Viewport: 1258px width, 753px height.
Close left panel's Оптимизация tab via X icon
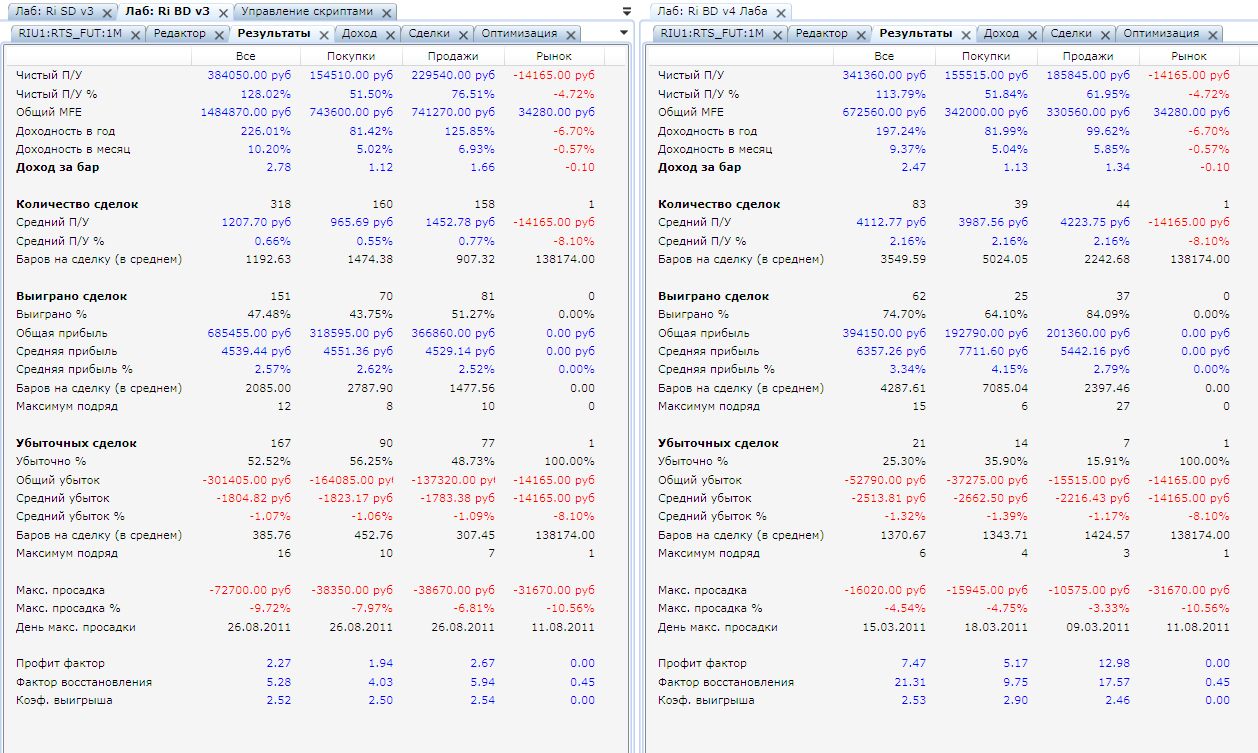point(570,34)
